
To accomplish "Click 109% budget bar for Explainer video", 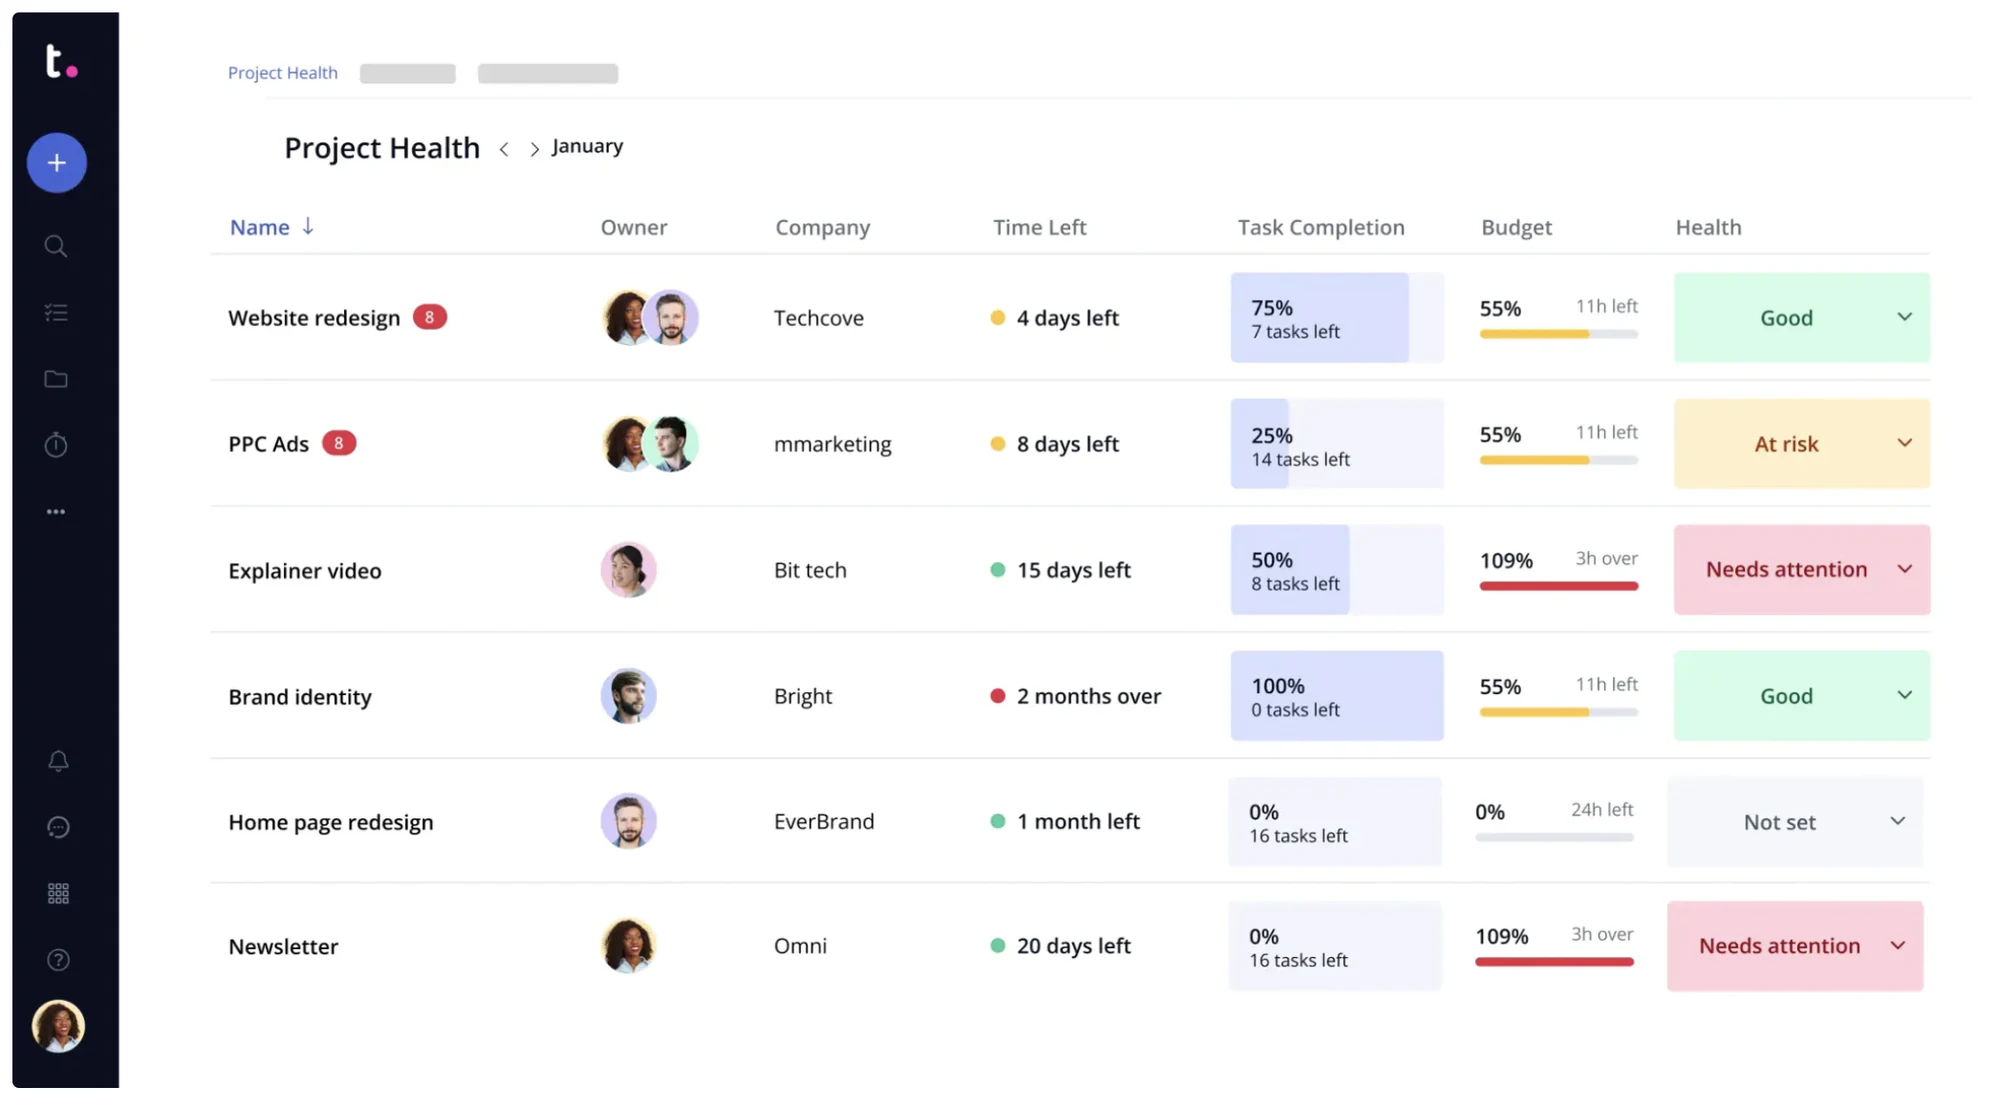I will pyautogui.click(x=1559, y=586).
